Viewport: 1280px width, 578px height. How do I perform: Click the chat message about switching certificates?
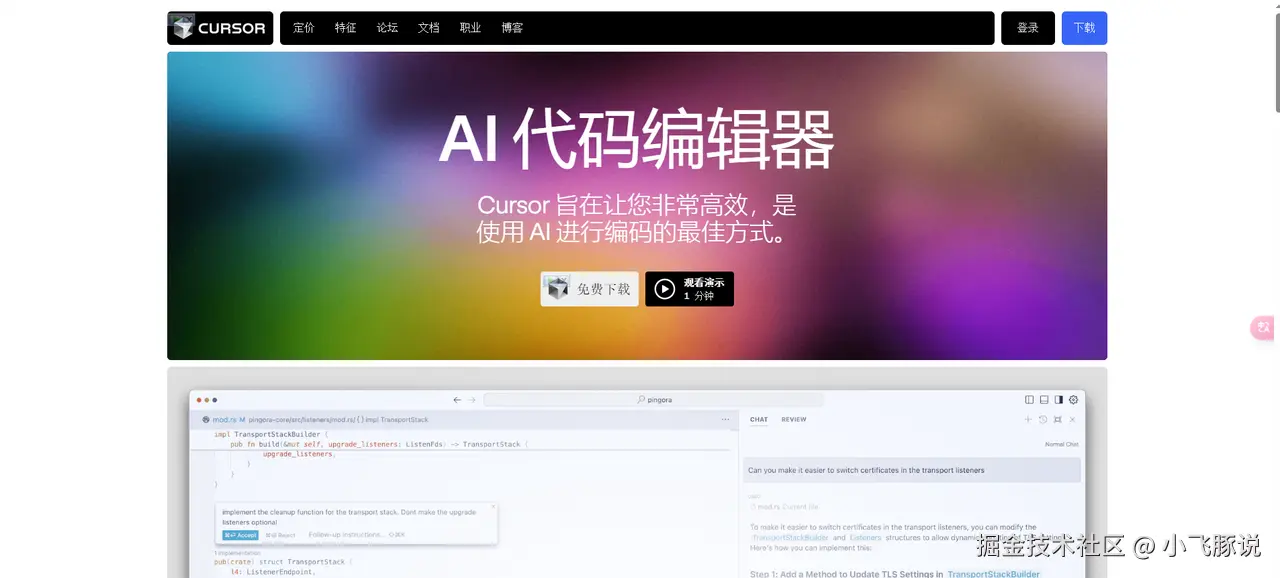(x=913, y=470)
